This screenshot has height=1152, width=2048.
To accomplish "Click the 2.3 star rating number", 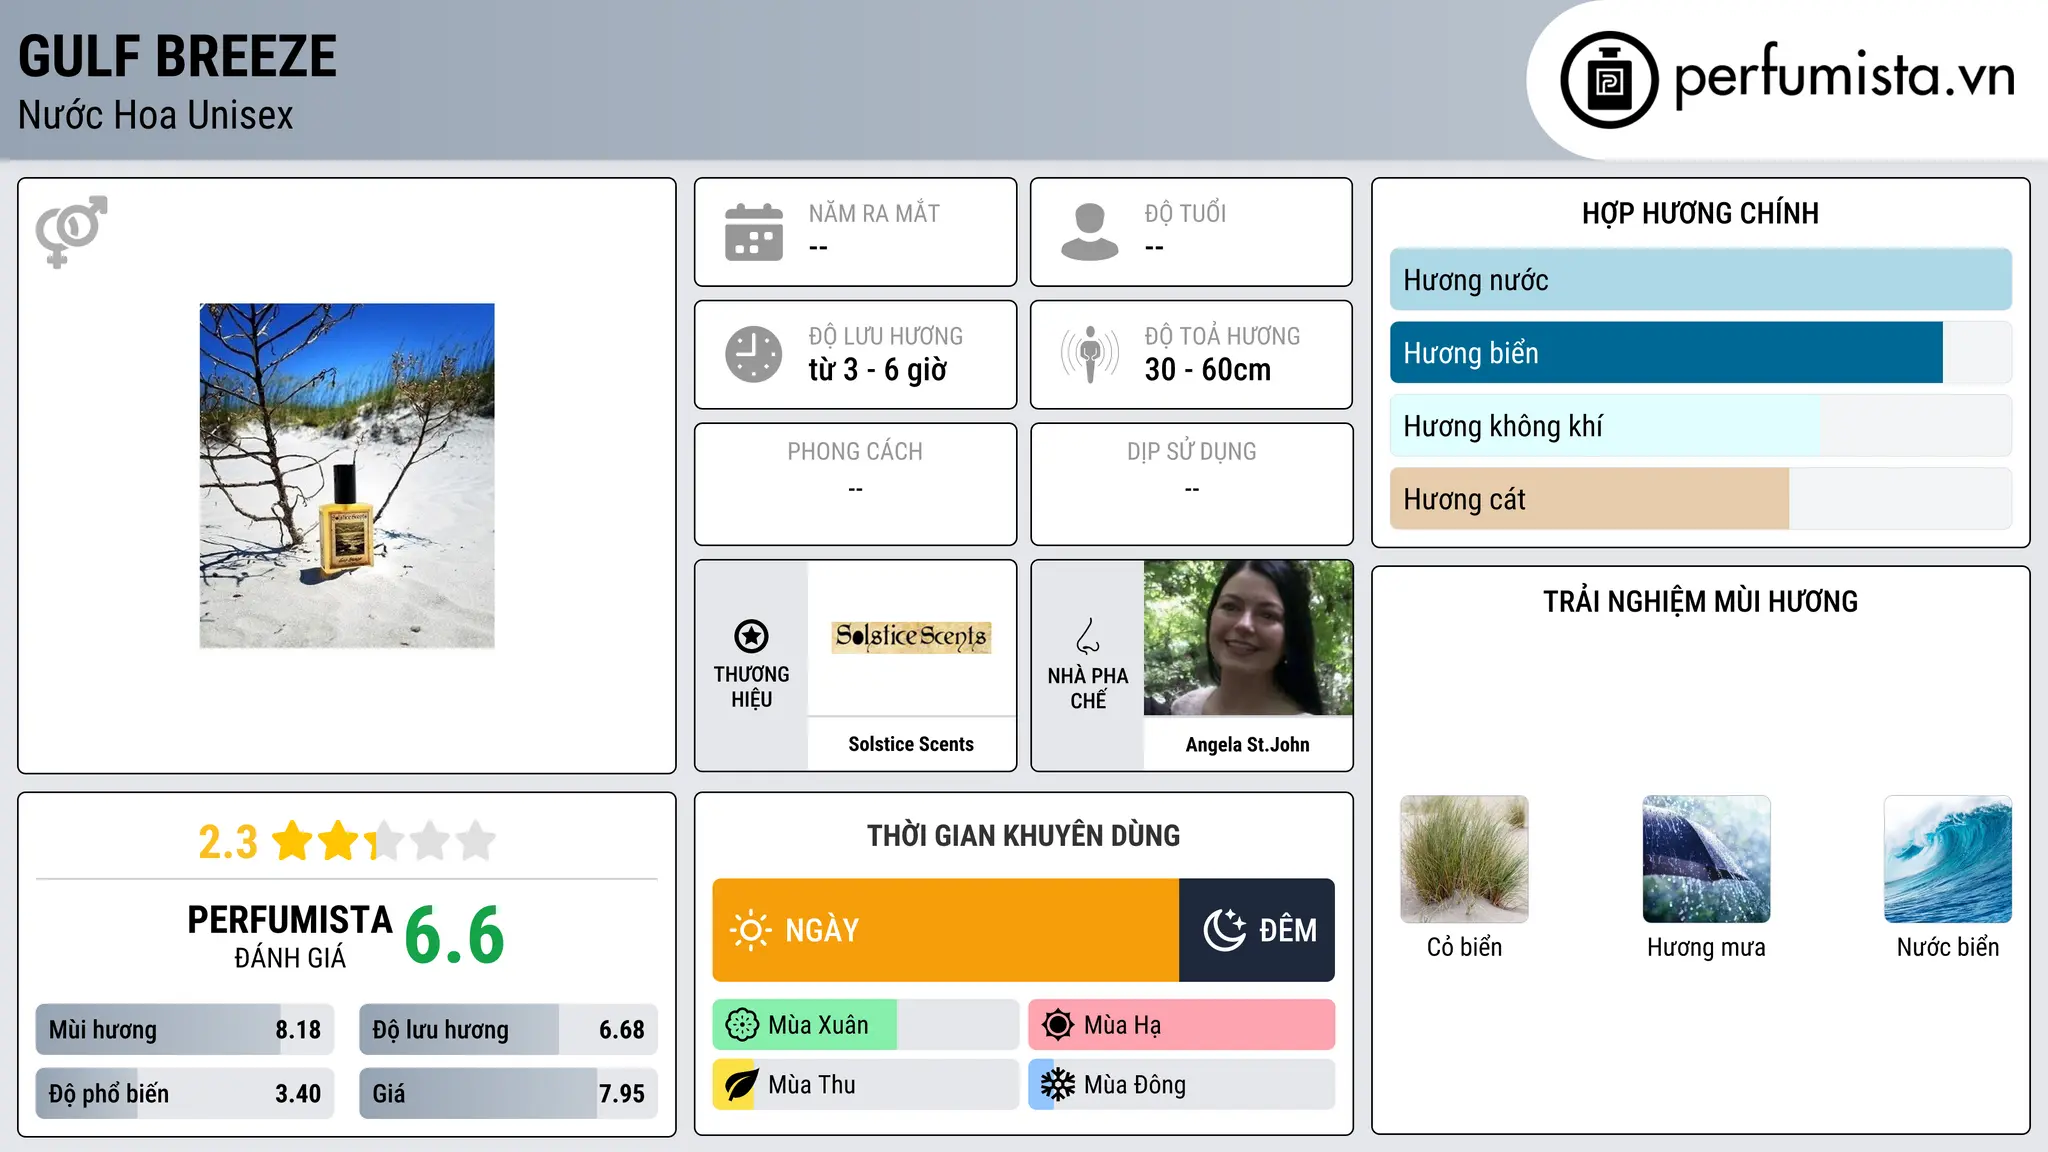I will 228,842.
